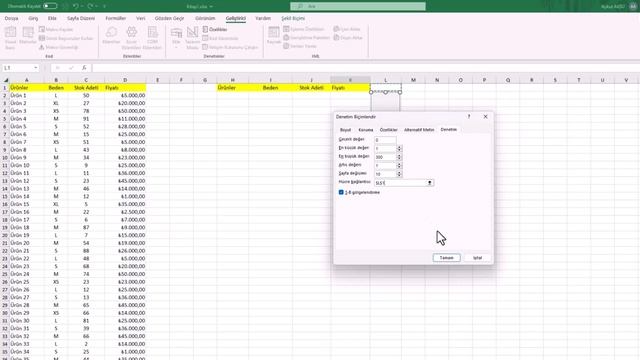Click the En büyük değer spinner arrows
The height and width of the screenshot is (360, 640).
tap(399, 157)
